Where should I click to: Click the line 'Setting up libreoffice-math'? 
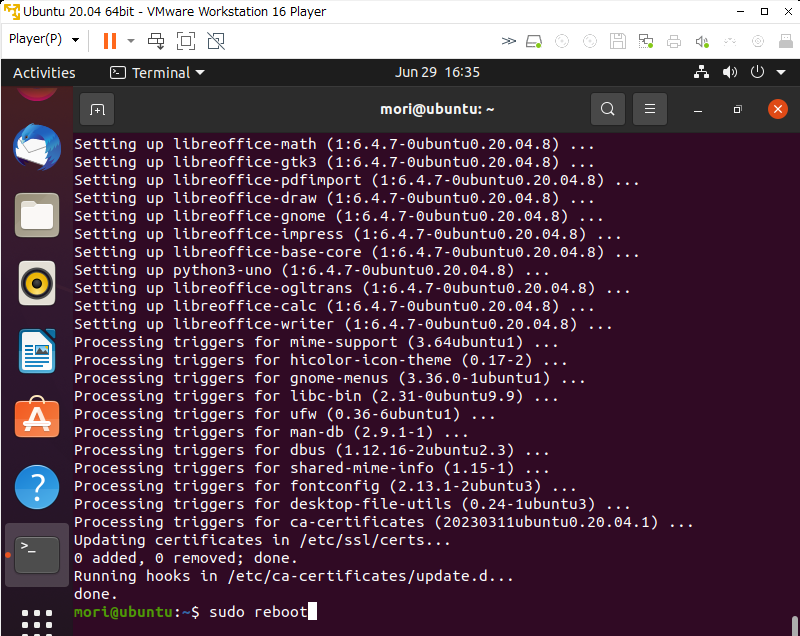(334, 144)
